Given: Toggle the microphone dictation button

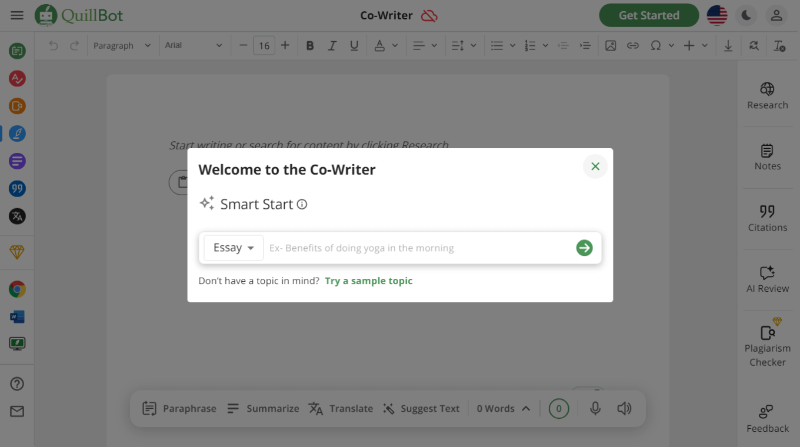Looking at the screenshot, I should point(595,408).
